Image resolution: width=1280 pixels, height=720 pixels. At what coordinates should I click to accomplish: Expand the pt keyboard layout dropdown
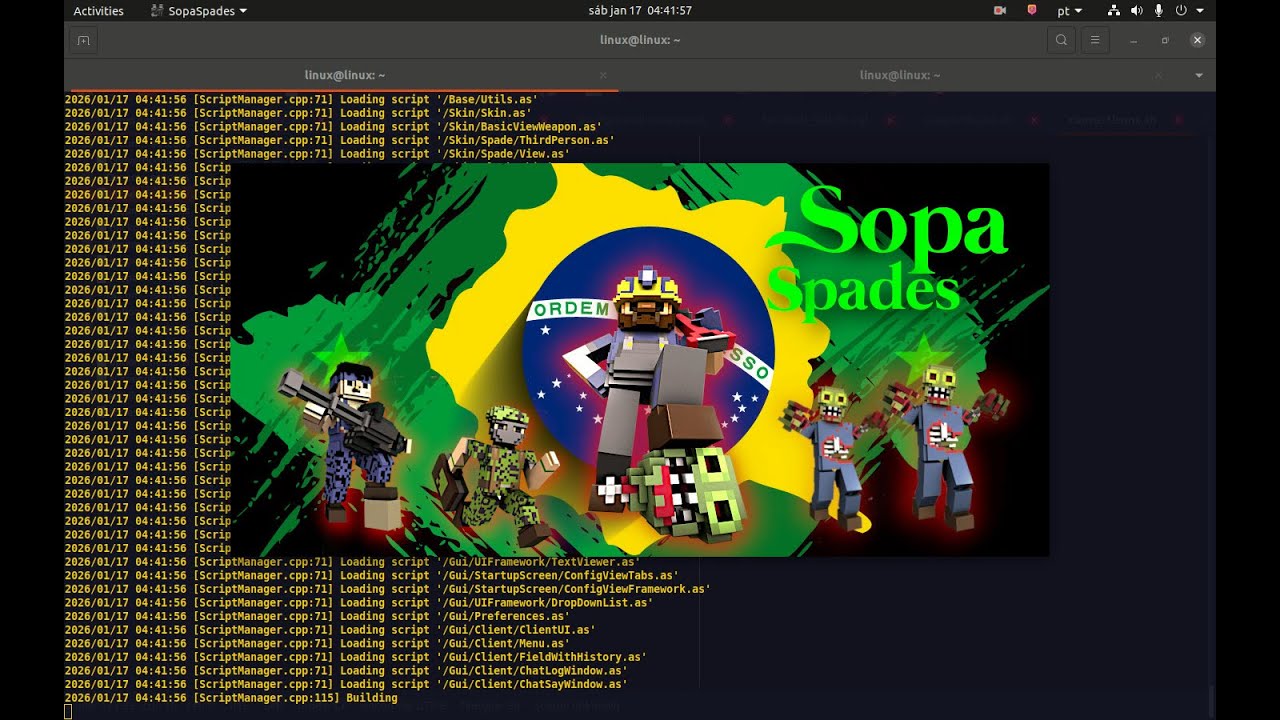[x=1069, y=11]
